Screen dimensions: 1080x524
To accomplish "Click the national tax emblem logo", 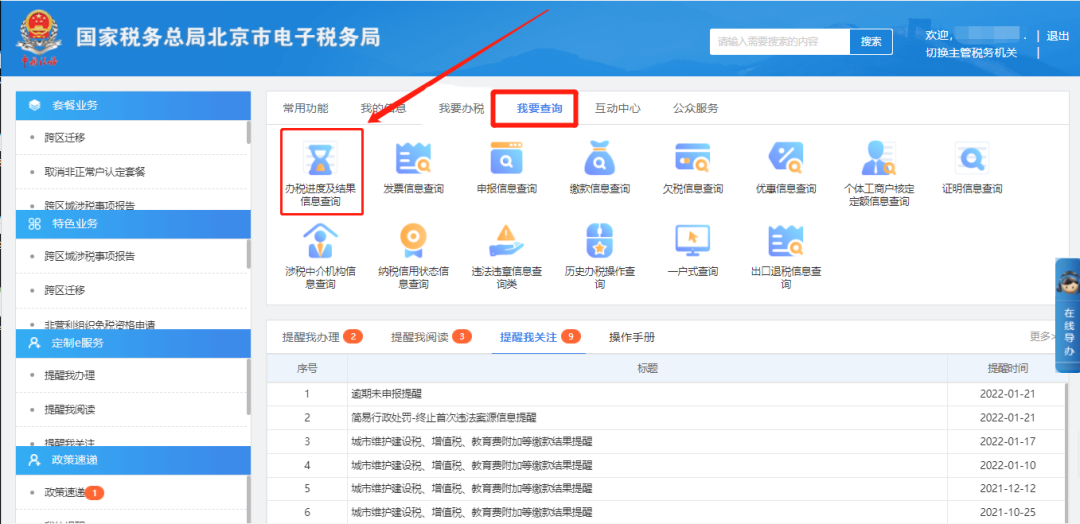I will tap(39, 38).
